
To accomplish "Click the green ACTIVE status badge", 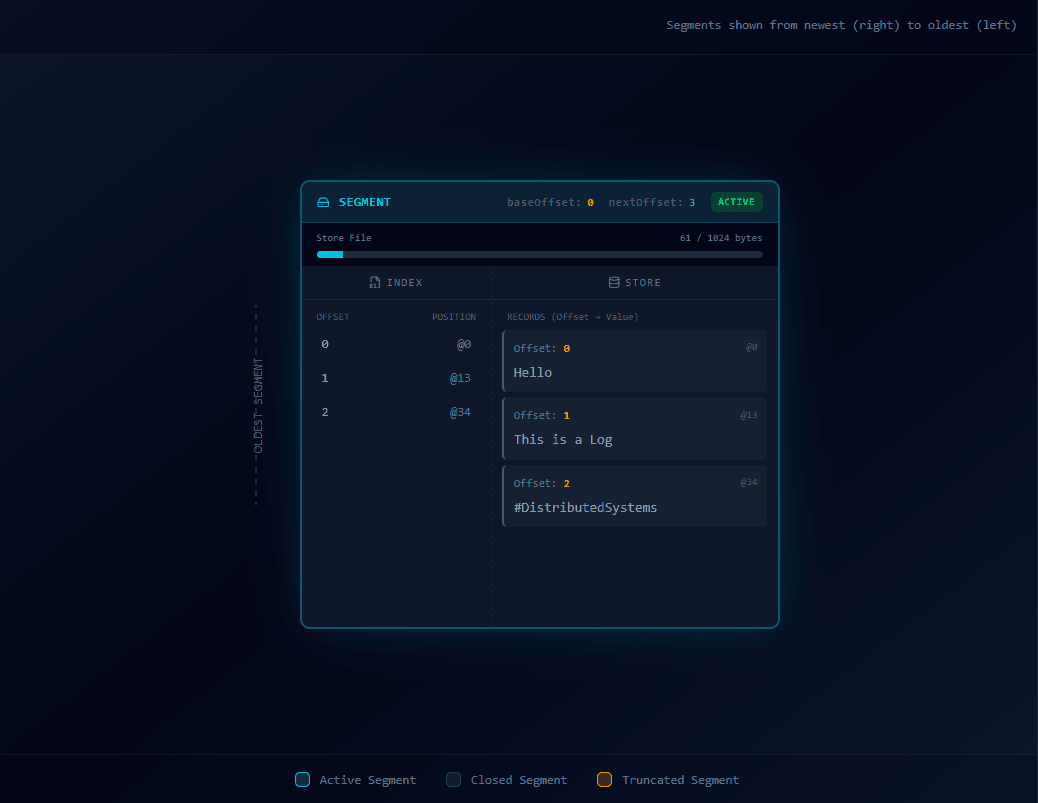I will pyautogui.click(x=736, y=202).
